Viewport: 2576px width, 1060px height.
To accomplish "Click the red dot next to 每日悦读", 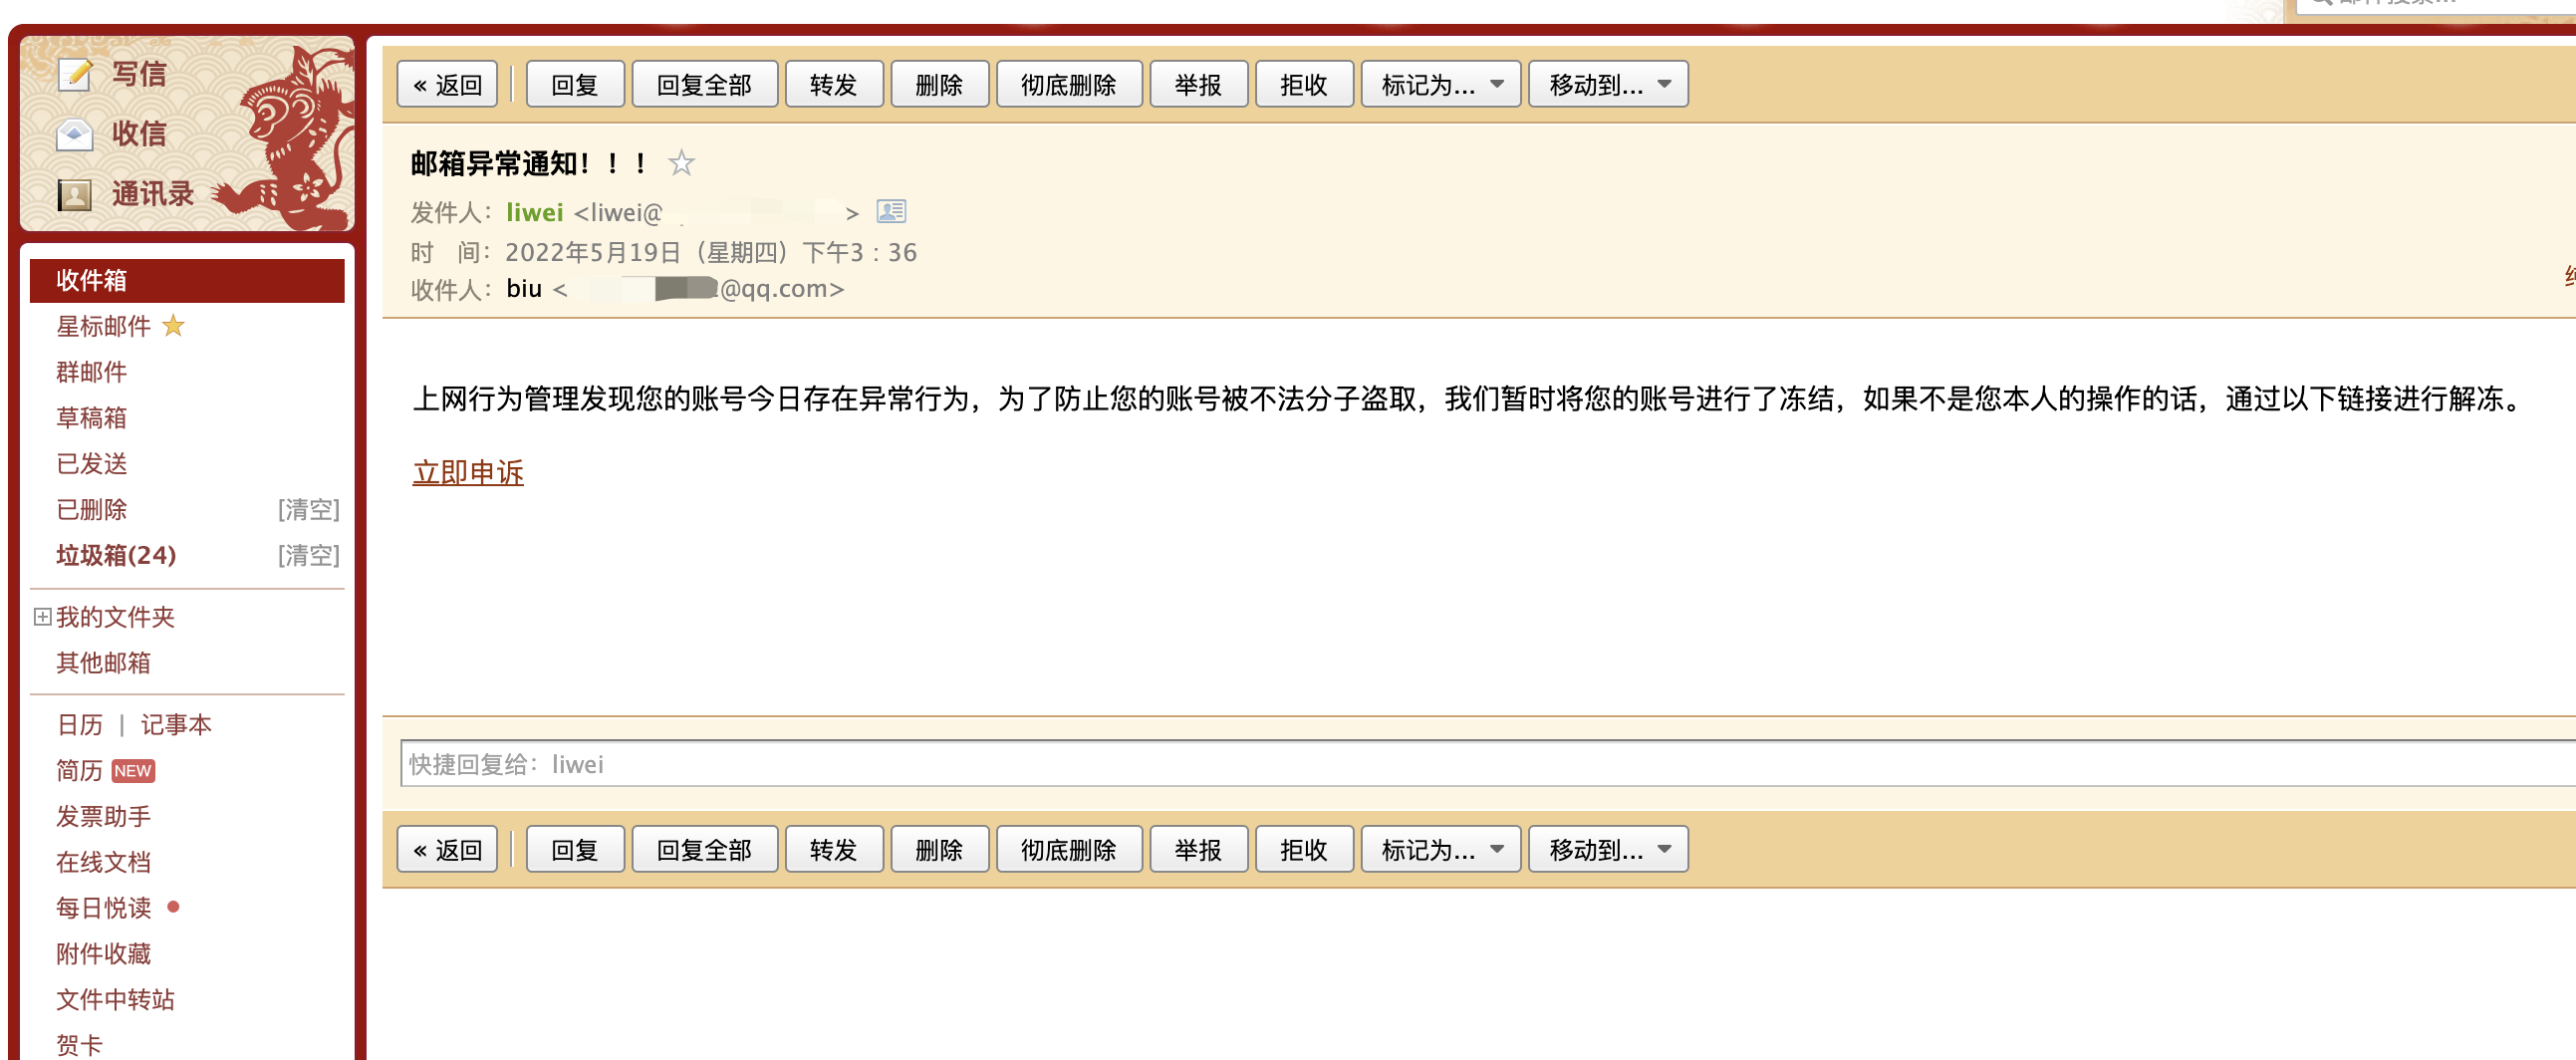I will coord(173,907).
